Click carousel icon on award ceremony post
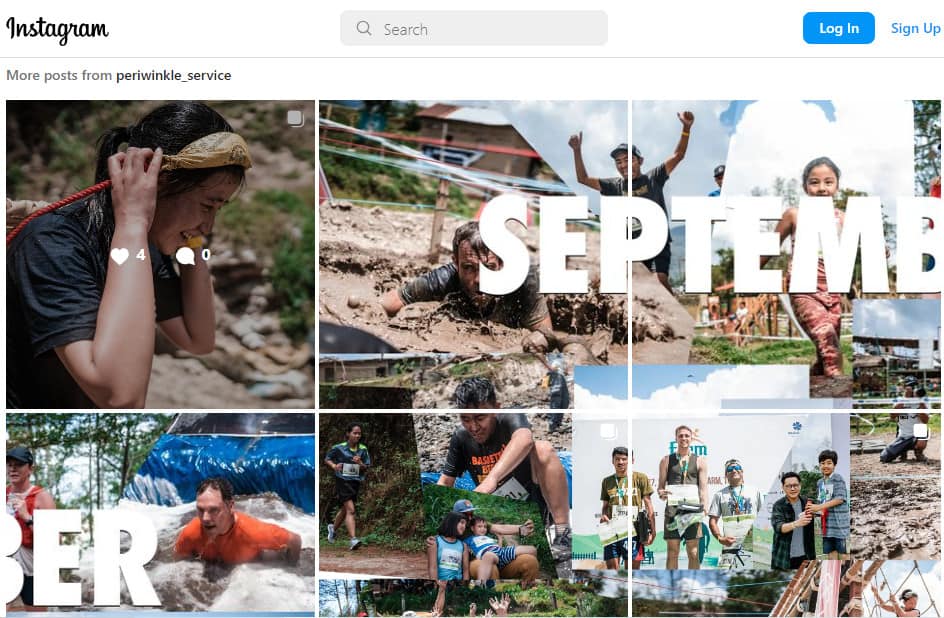Image resolution: width=944 pixels, height=618 pixels. click(x=921, y=431)
